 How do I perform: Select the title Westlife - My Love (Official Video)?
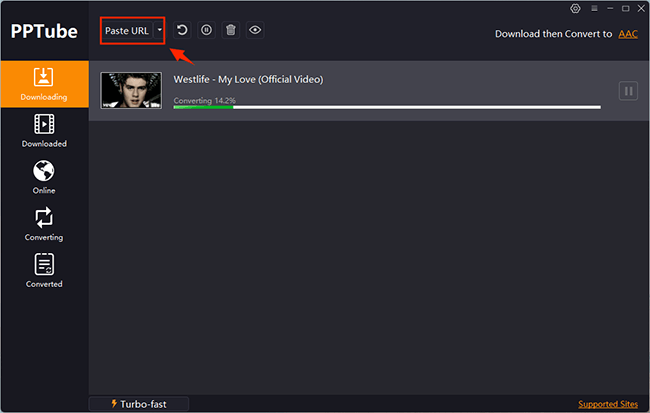tap(248, 79)
